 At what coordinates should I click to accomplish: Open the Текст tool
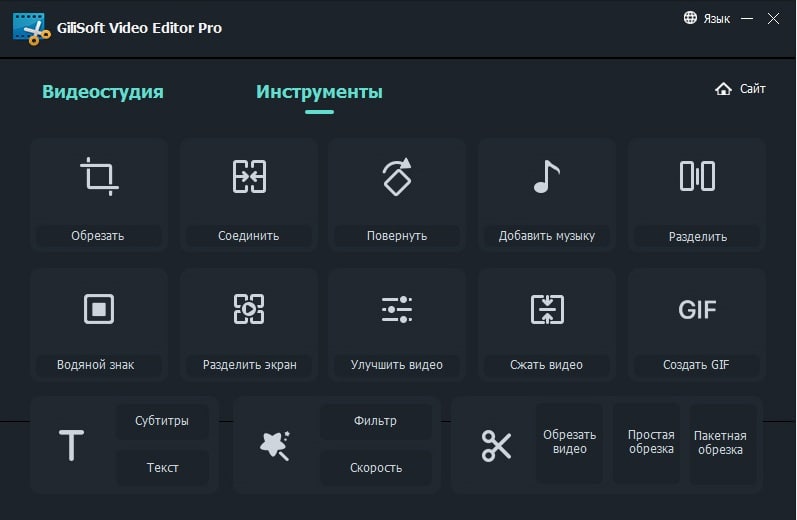[162, 468]
